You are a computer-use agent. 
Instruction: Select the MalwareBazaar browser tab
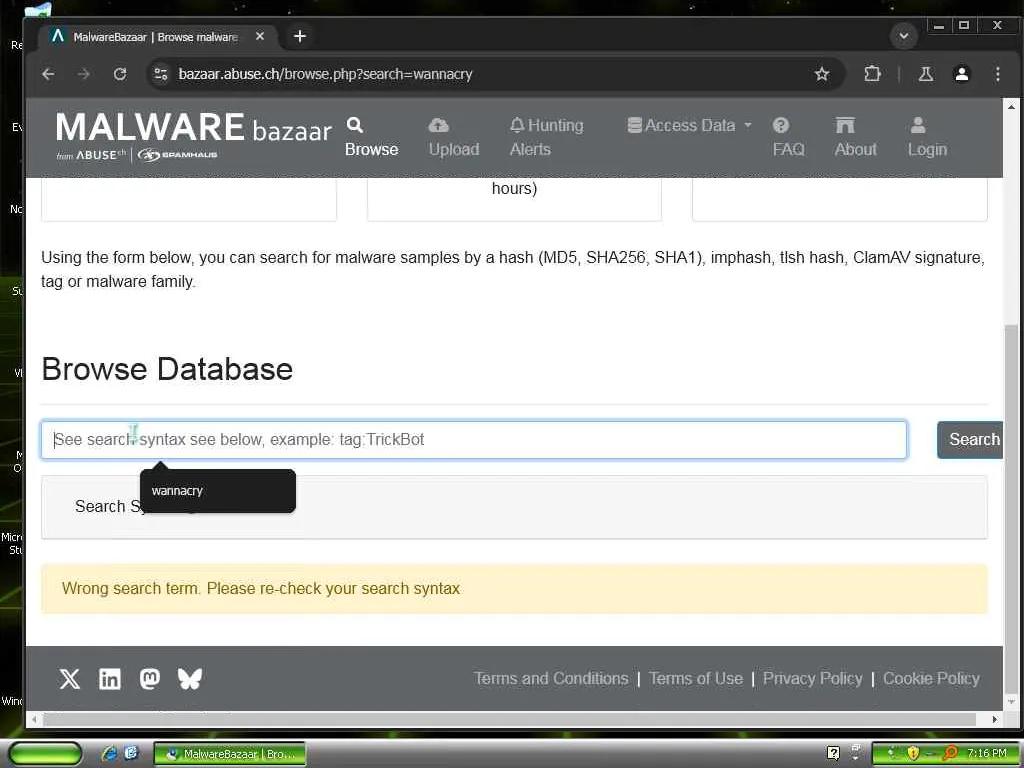(157, 37)
